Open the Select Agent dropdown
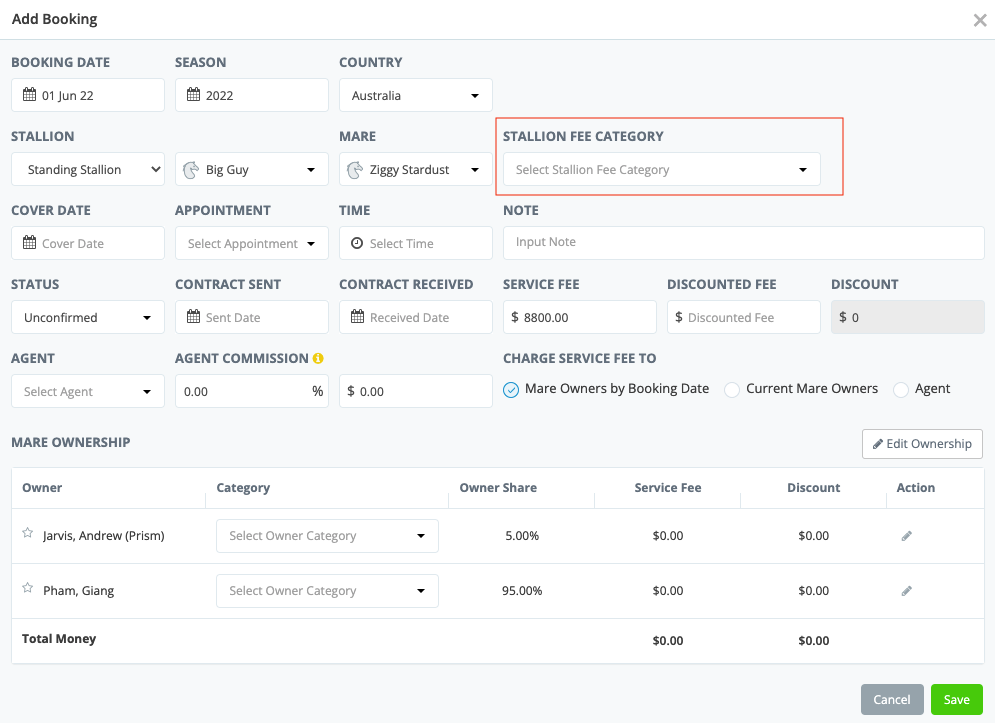 [x=87, y=392]
